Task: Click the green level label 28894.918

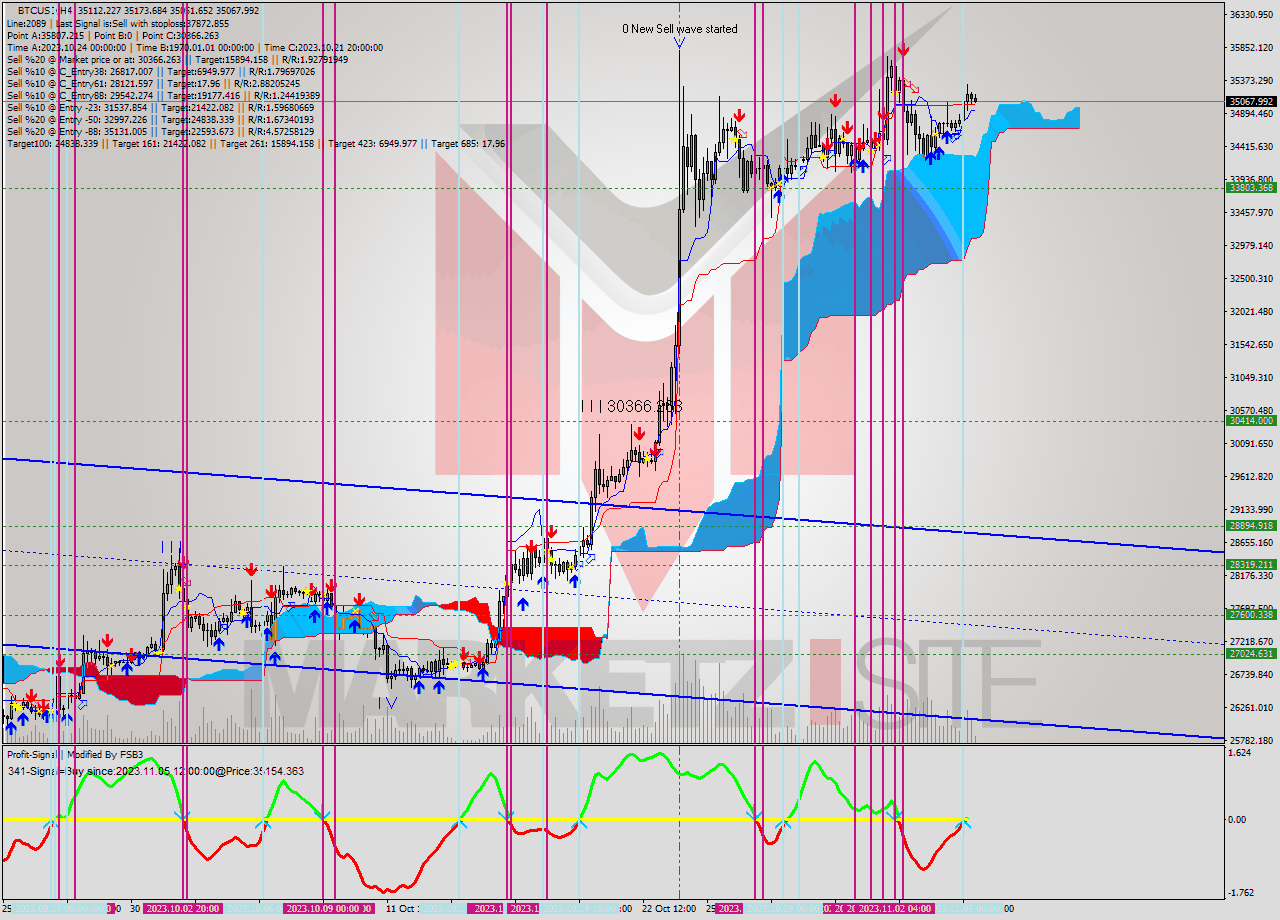Action: tap(1251, 525)
